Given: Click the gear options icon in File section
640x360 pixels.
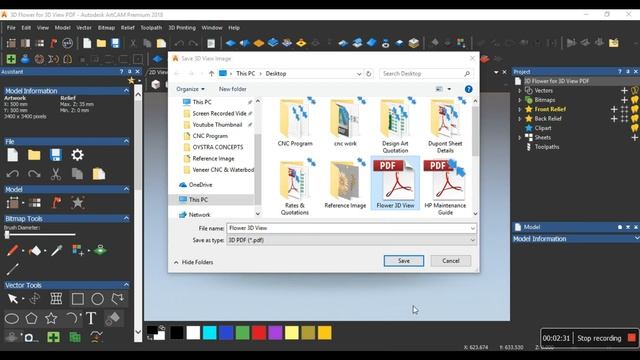Looking at the screenshot, I should click(77, 155).
